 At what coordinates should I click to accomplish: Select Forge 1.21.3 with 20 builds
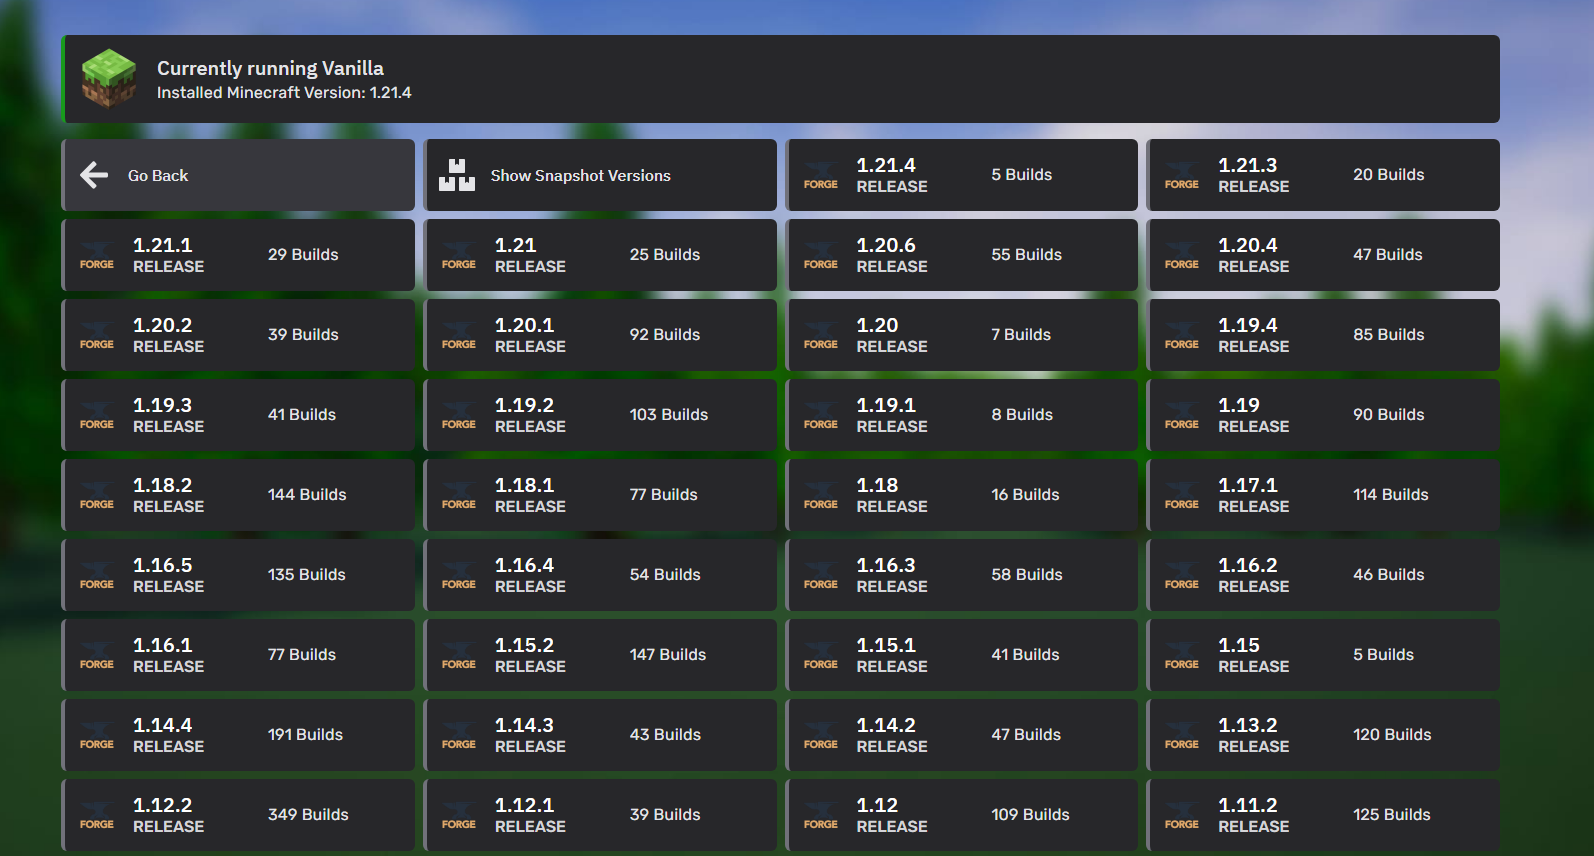click(1322, 175)
